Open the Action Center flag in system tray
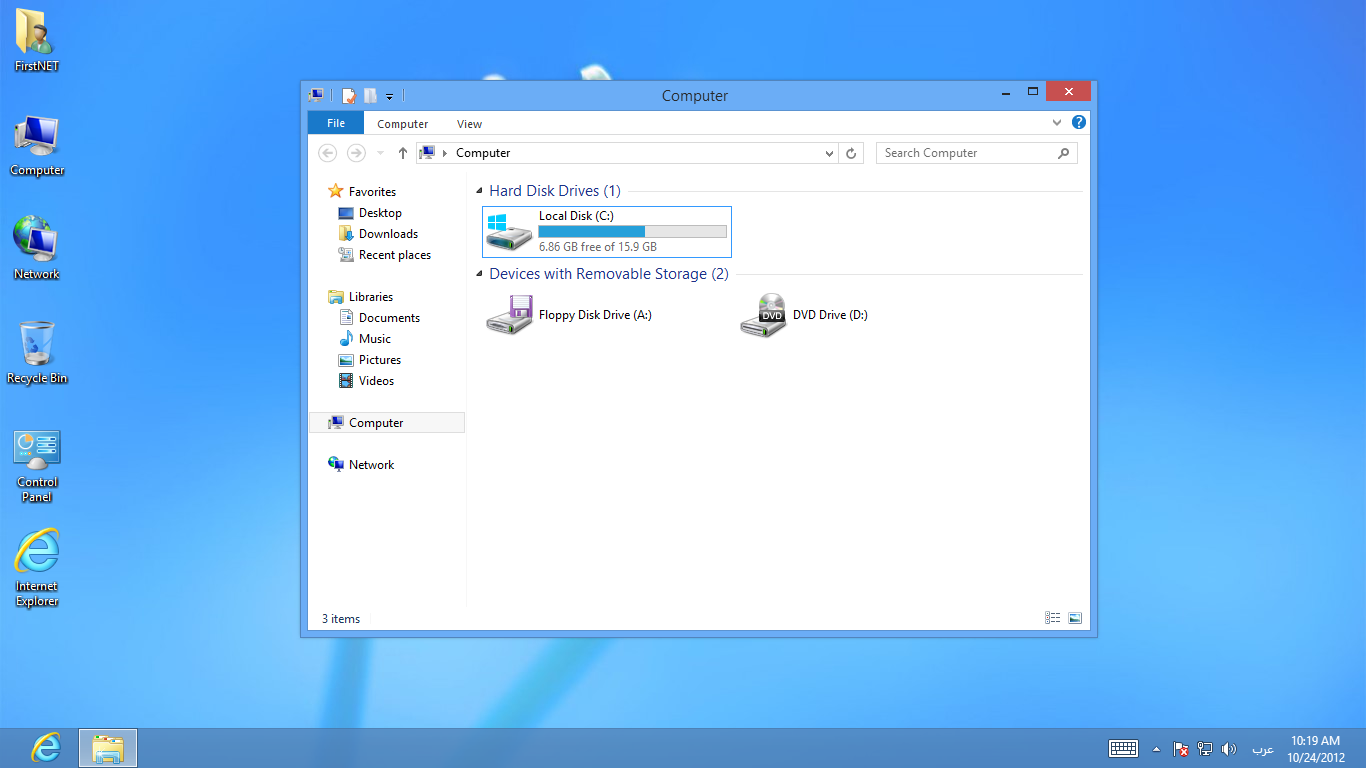The height and width of the screenshot is (768, 1366). point(1180,747)
